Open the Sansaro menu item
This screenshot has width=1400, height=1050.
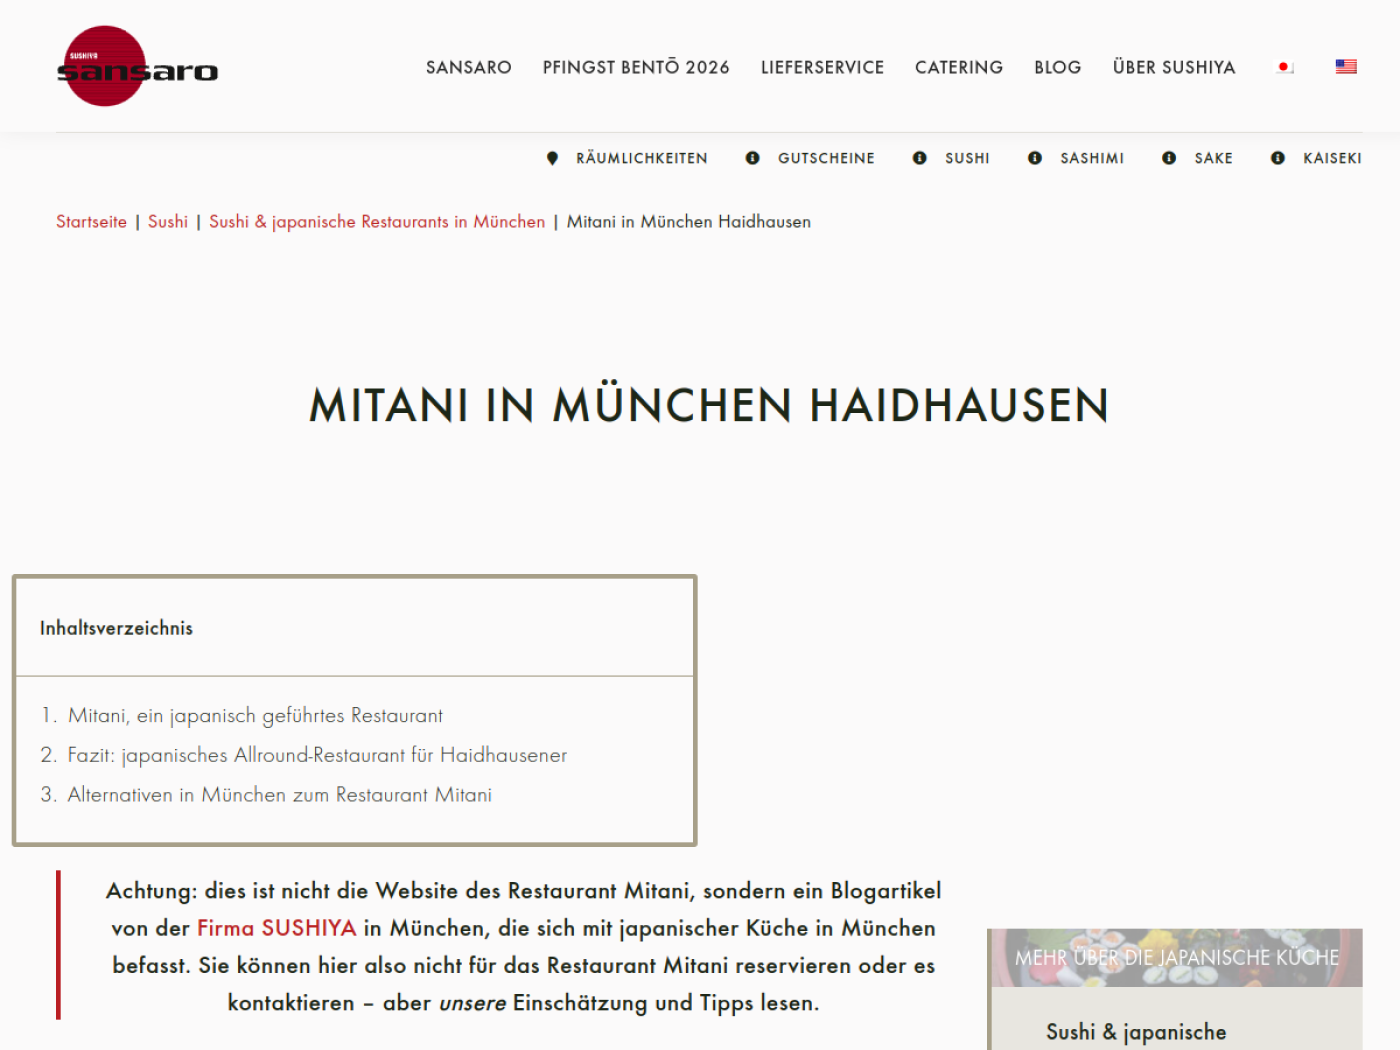tap(469, 67)
